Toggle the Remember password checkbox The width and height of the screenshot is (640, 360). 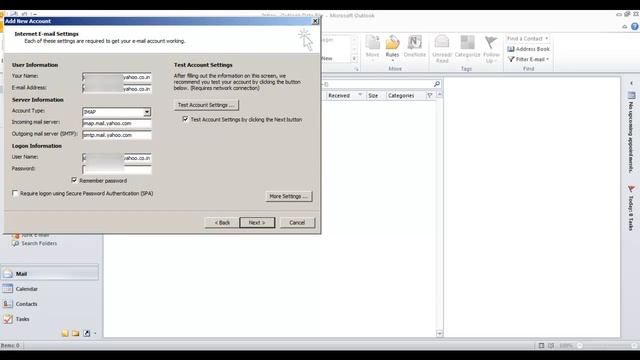(74, 180)
